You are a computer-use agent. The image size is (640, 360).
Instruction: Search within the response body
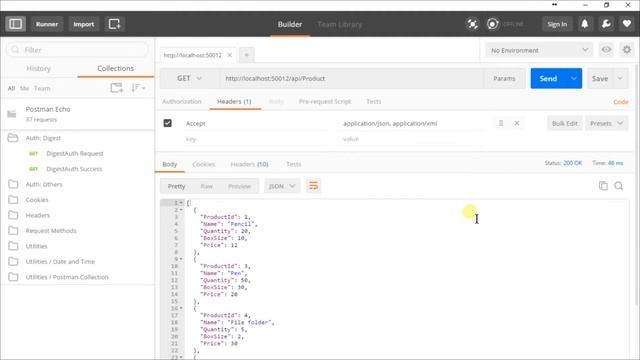pos(619,186)
